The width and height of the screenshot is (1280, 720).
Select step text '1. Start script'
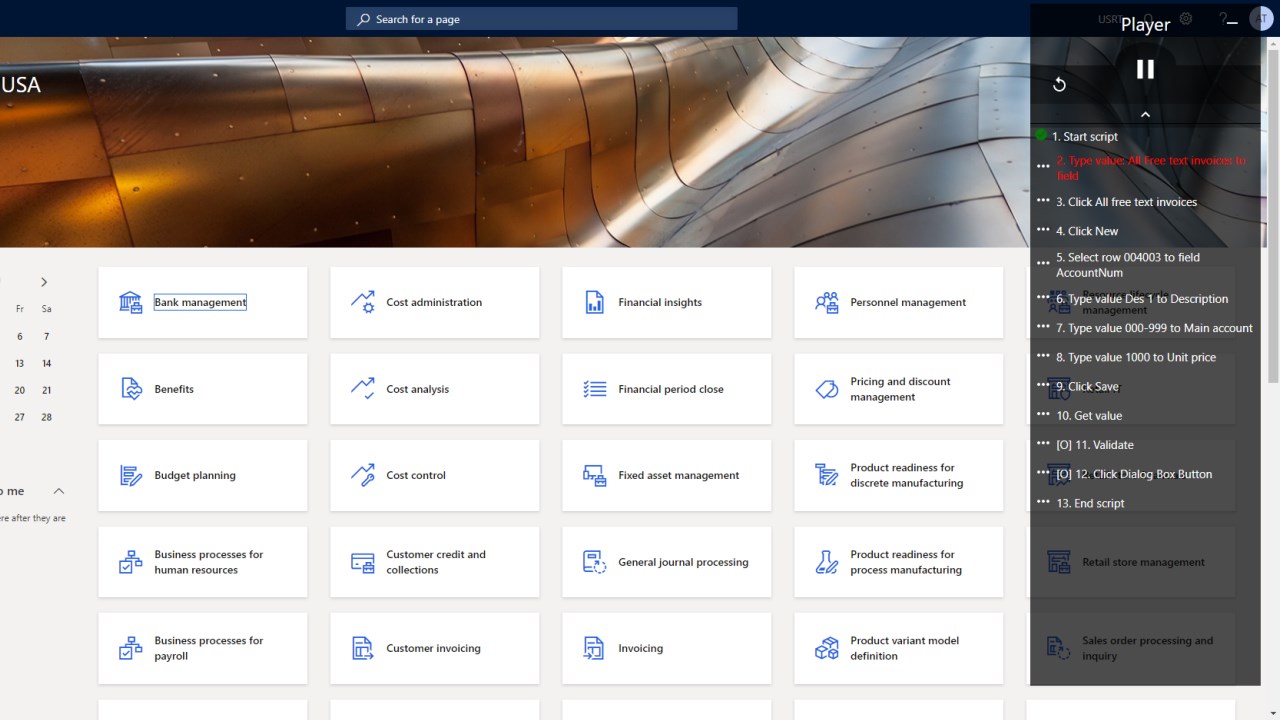point(1085,137)
